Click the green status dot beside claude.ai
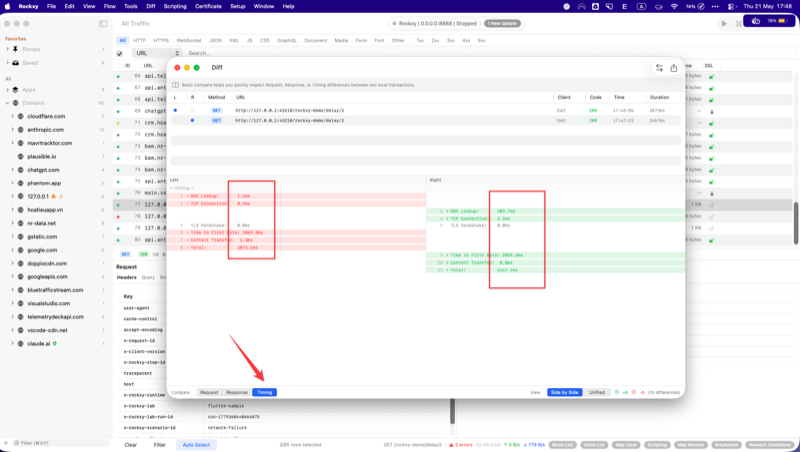This screenshot has width=800, height=452. pos(55,343)
